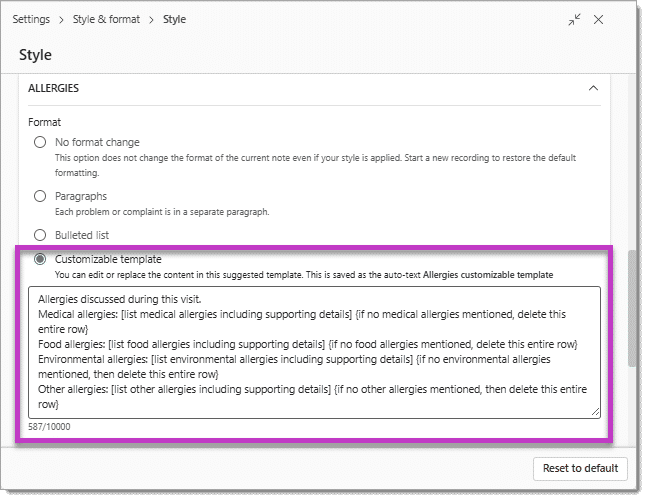The width and height of the screenshot is (647, 500).
Task: Select the No format change radio button
Action: coord(40,142)
